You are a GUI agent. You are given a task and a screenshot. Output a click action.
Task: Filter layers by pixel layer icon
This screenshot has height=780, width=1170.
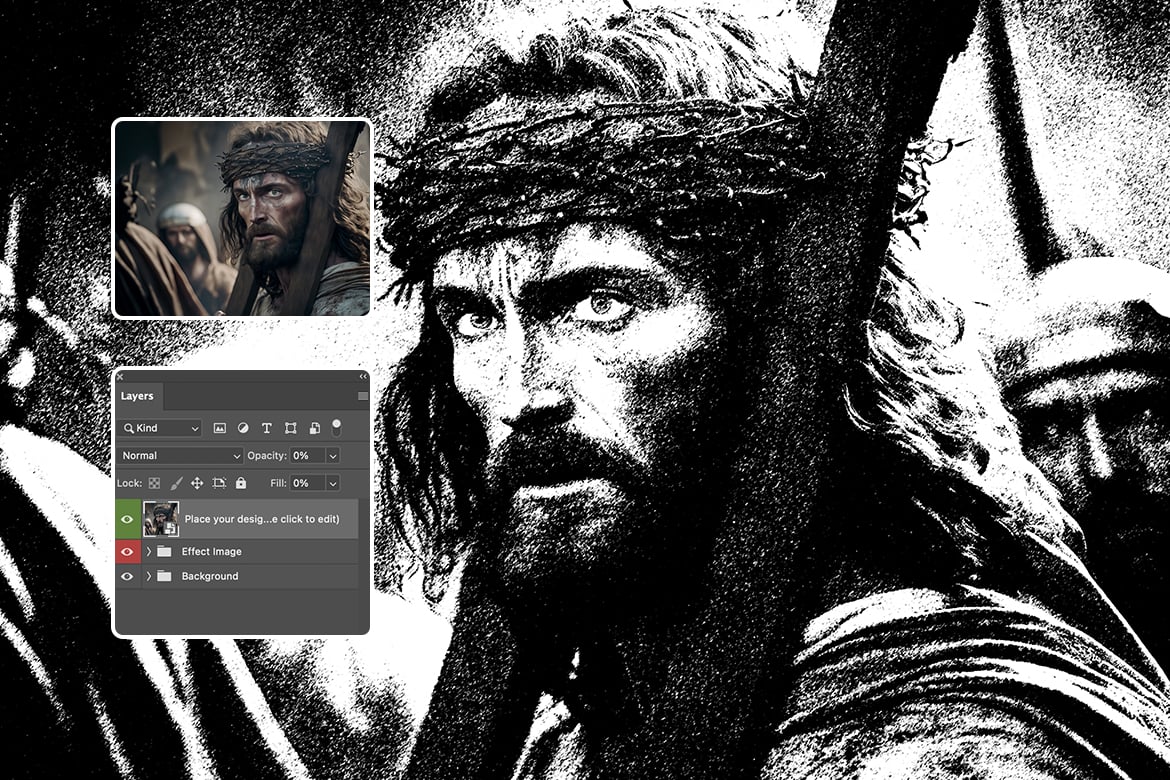click(219, 428)
